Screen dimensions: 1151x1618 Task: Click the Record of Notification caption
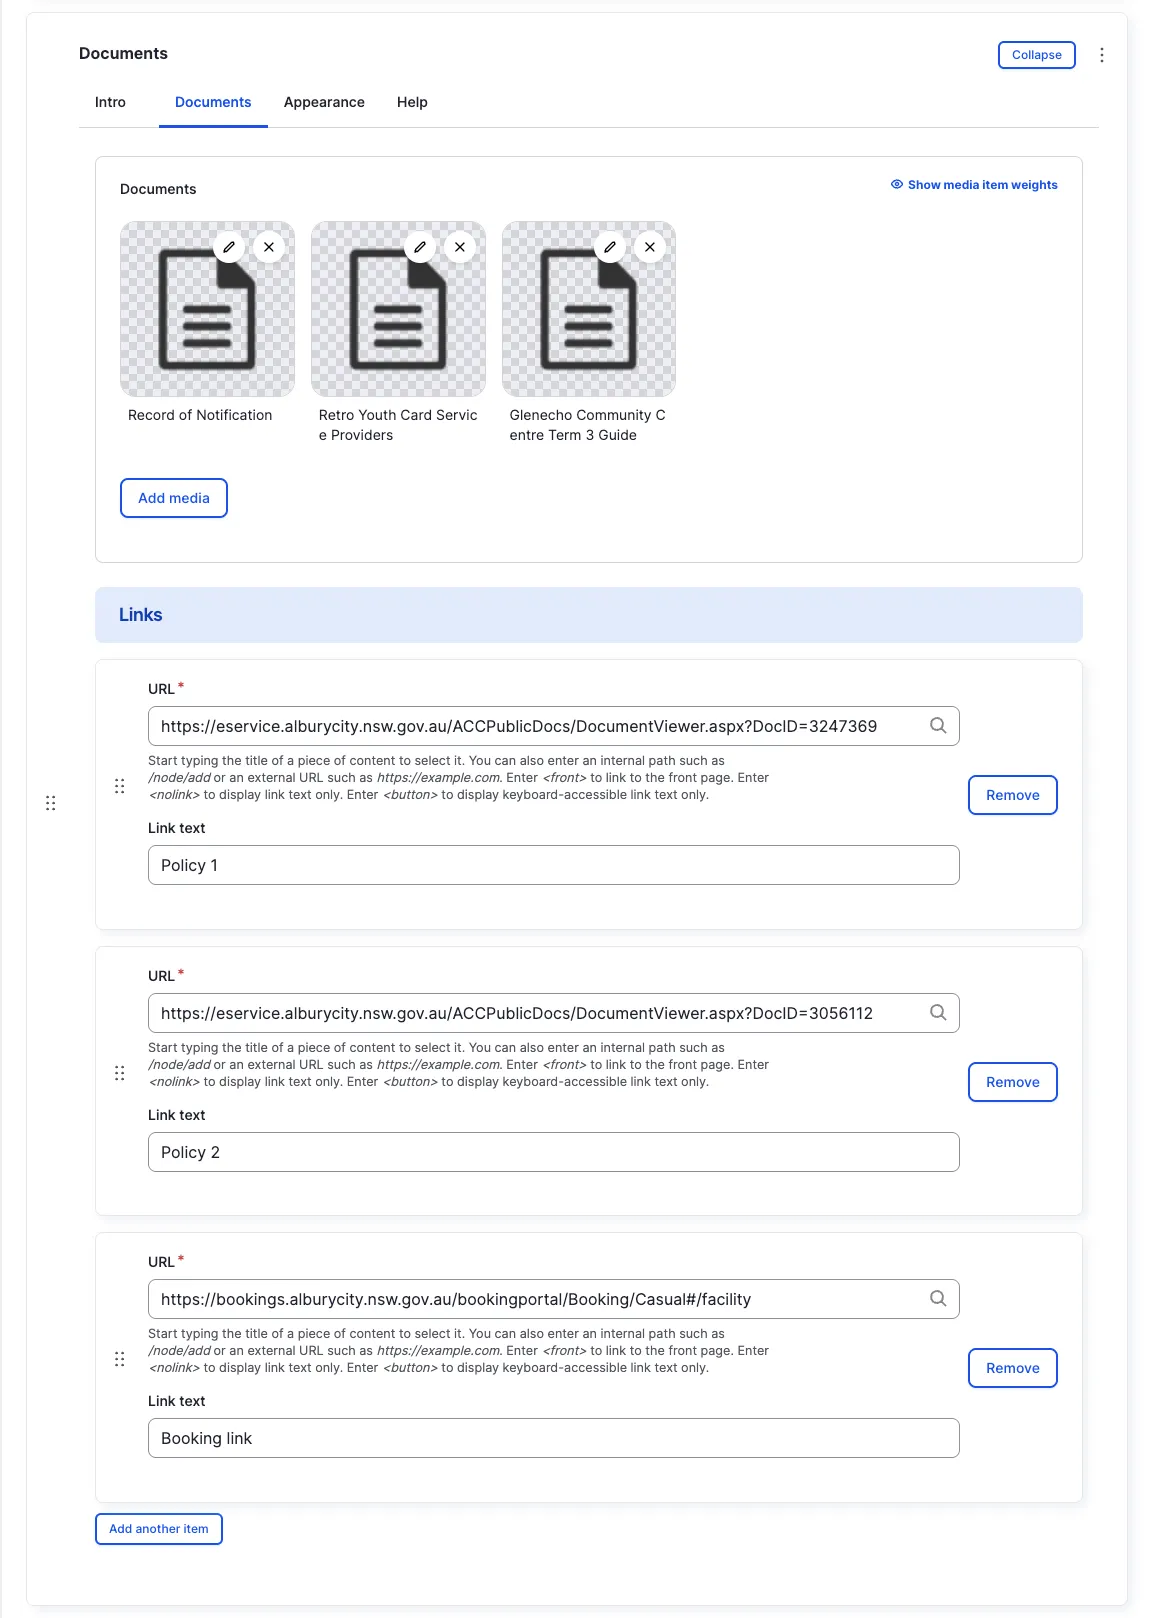tap(200, 415)
